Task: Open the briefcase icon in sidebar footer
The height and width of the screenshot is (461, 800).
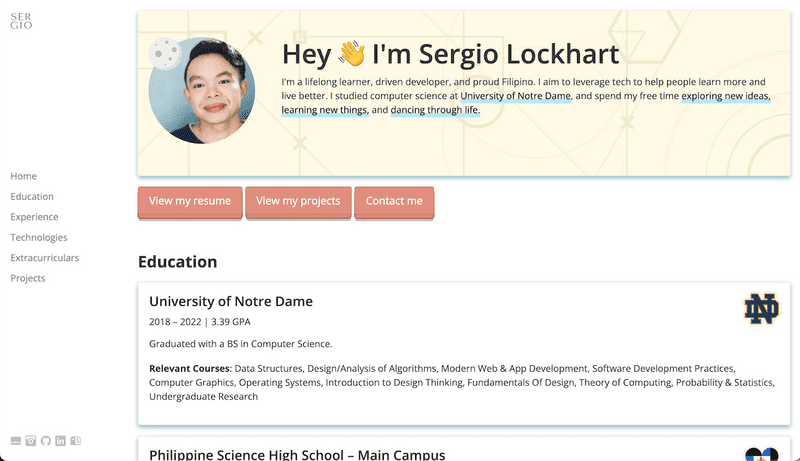Action: pos(16,441)
